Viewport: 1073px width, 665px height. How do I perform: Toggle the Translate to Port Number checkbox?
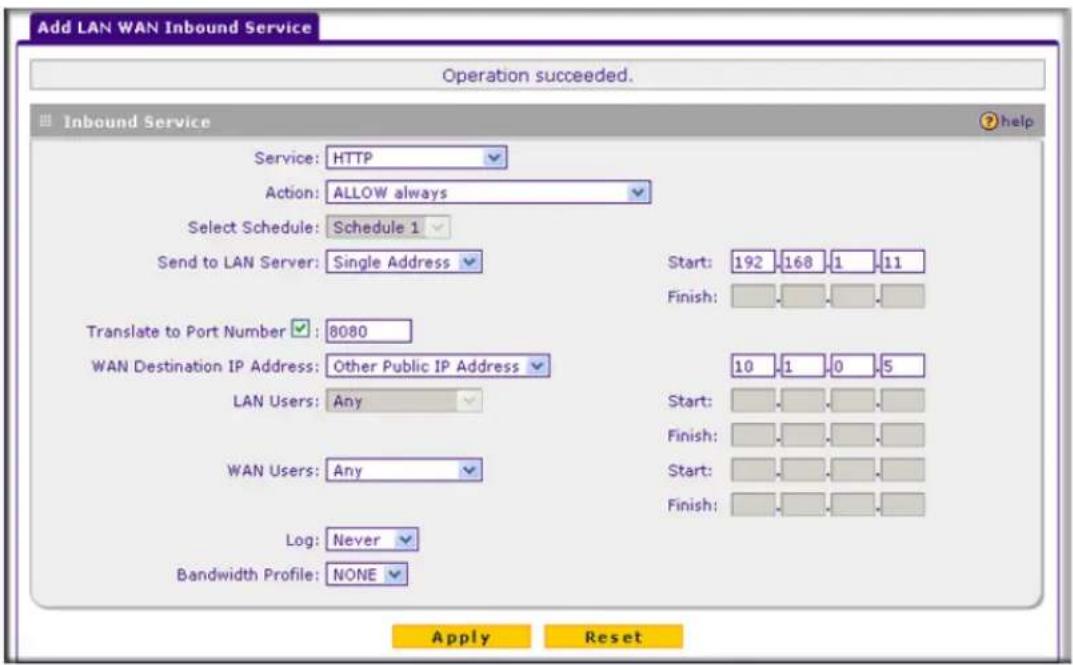300,329
